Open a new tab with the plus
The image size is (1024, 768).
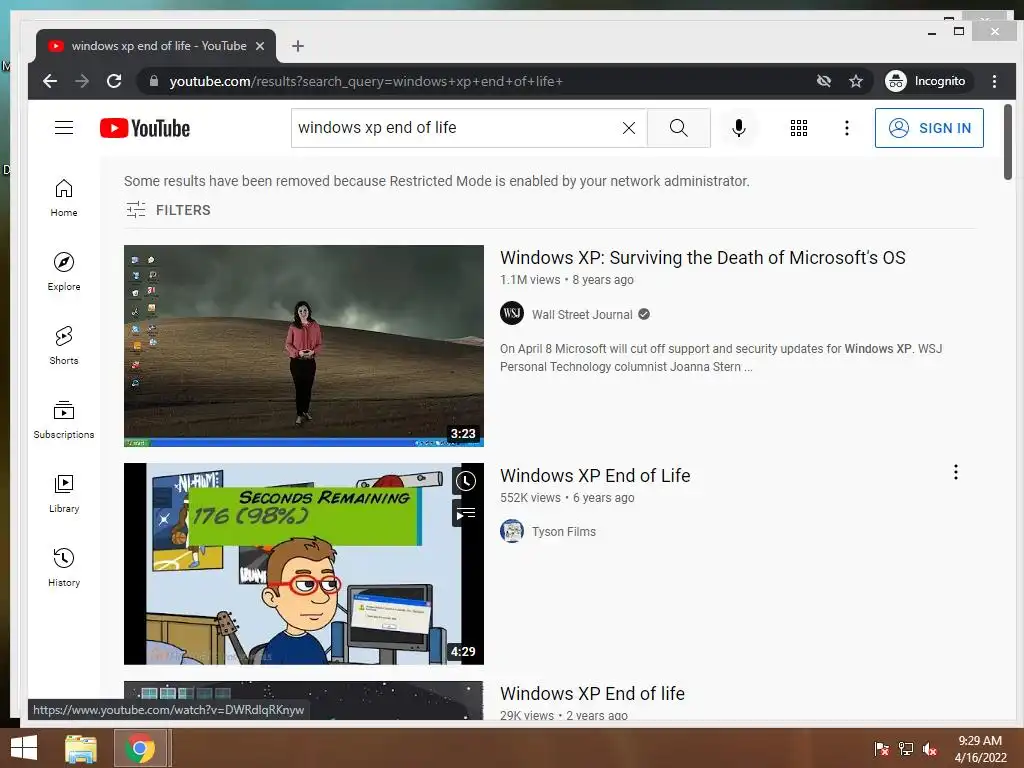[298, 46]
